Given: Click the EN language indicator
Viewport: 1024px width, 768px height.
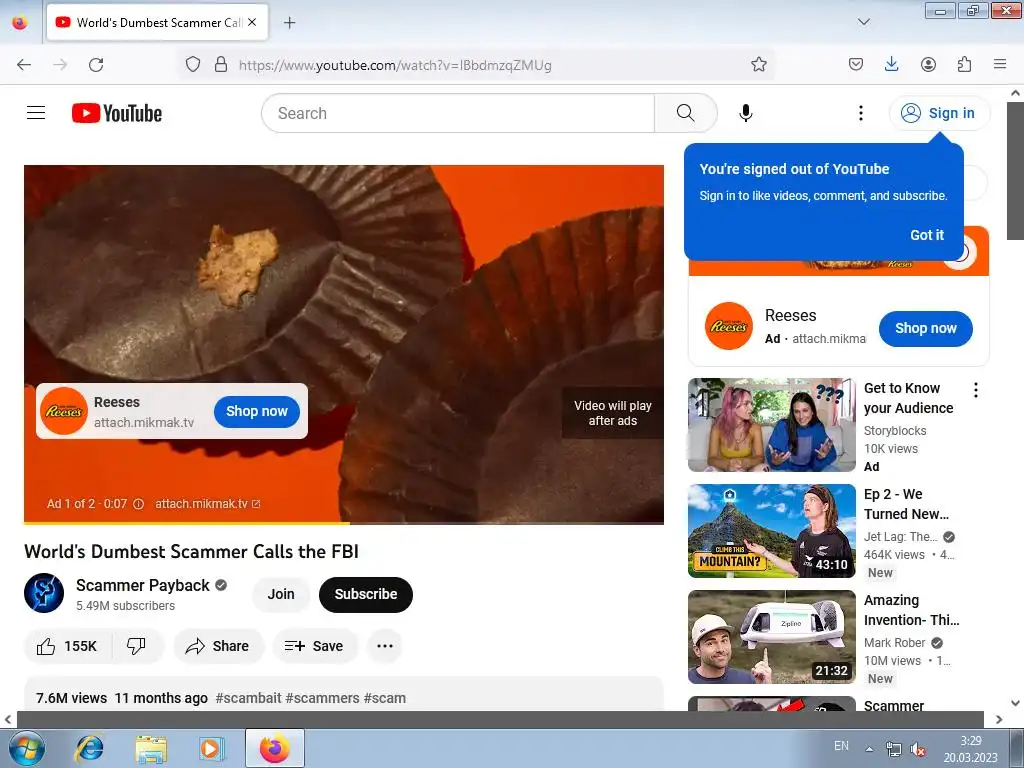Looking at the screenshot, I should click(841, 746).
